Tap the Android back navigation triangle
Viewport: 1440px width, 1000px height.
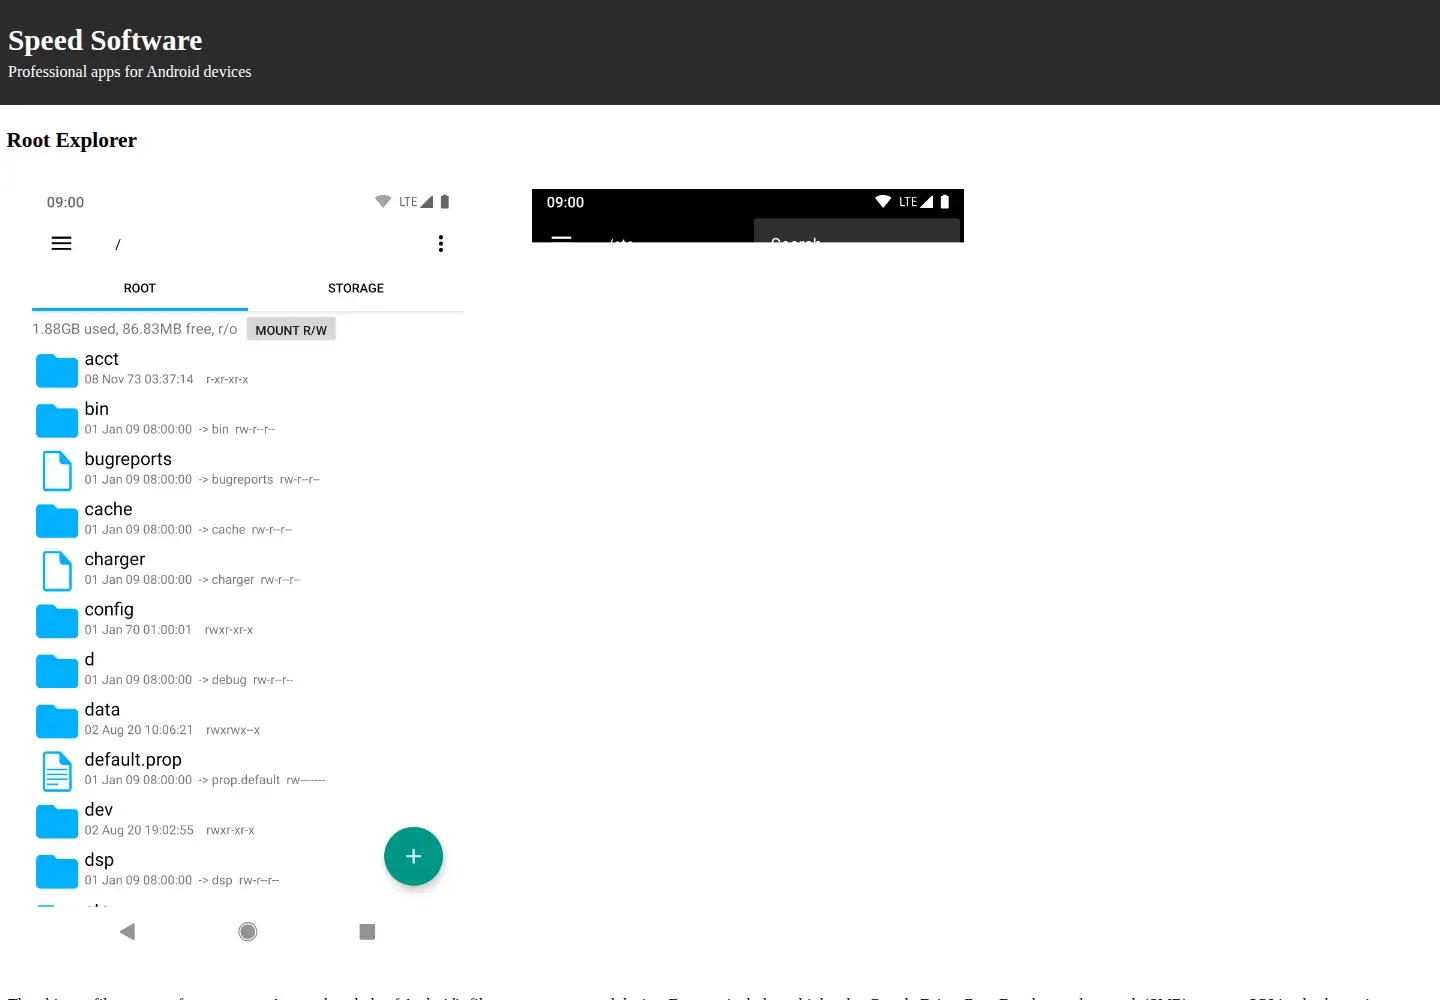click(127, 932)
